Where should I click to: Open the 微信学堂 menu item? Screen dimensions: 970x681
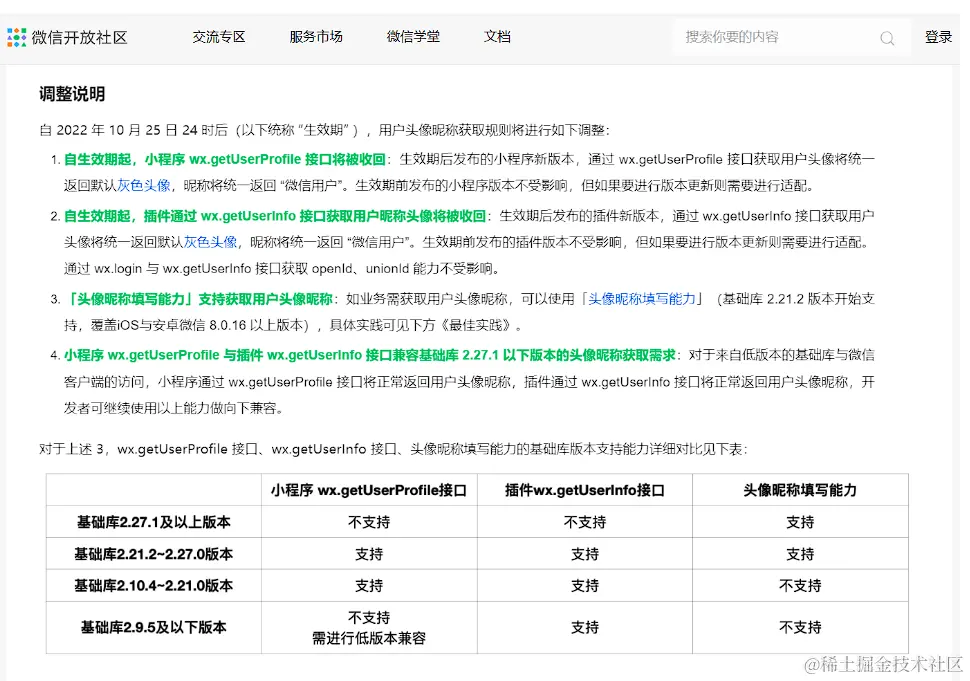pyautogui.click(x=413, y=37)
